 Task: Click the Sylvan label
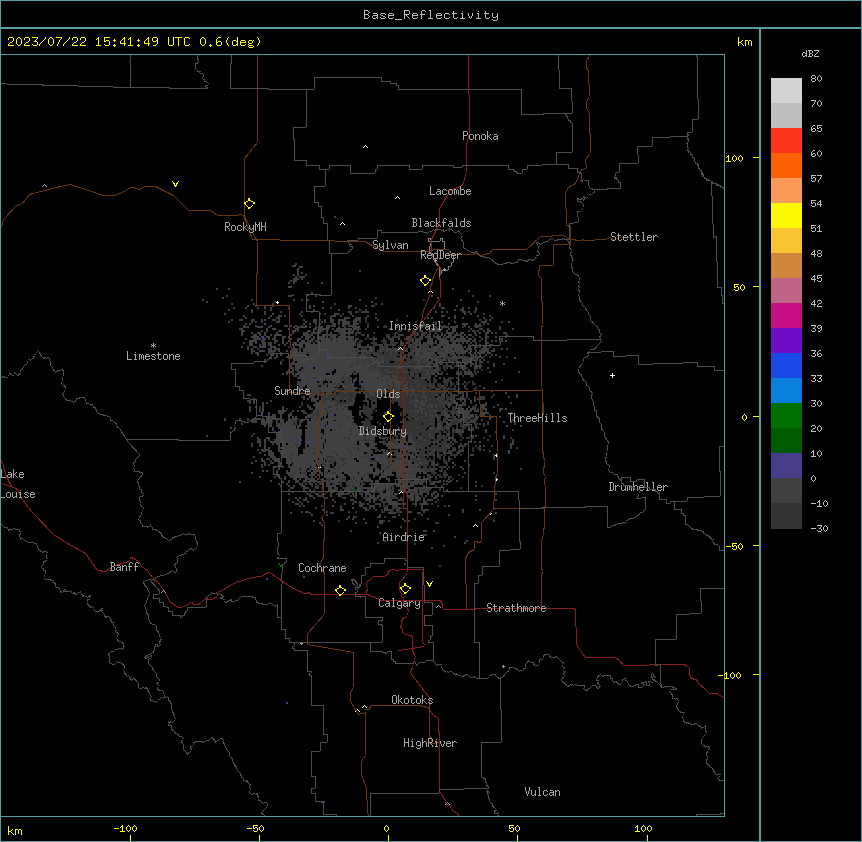click(x=390, y=245)
